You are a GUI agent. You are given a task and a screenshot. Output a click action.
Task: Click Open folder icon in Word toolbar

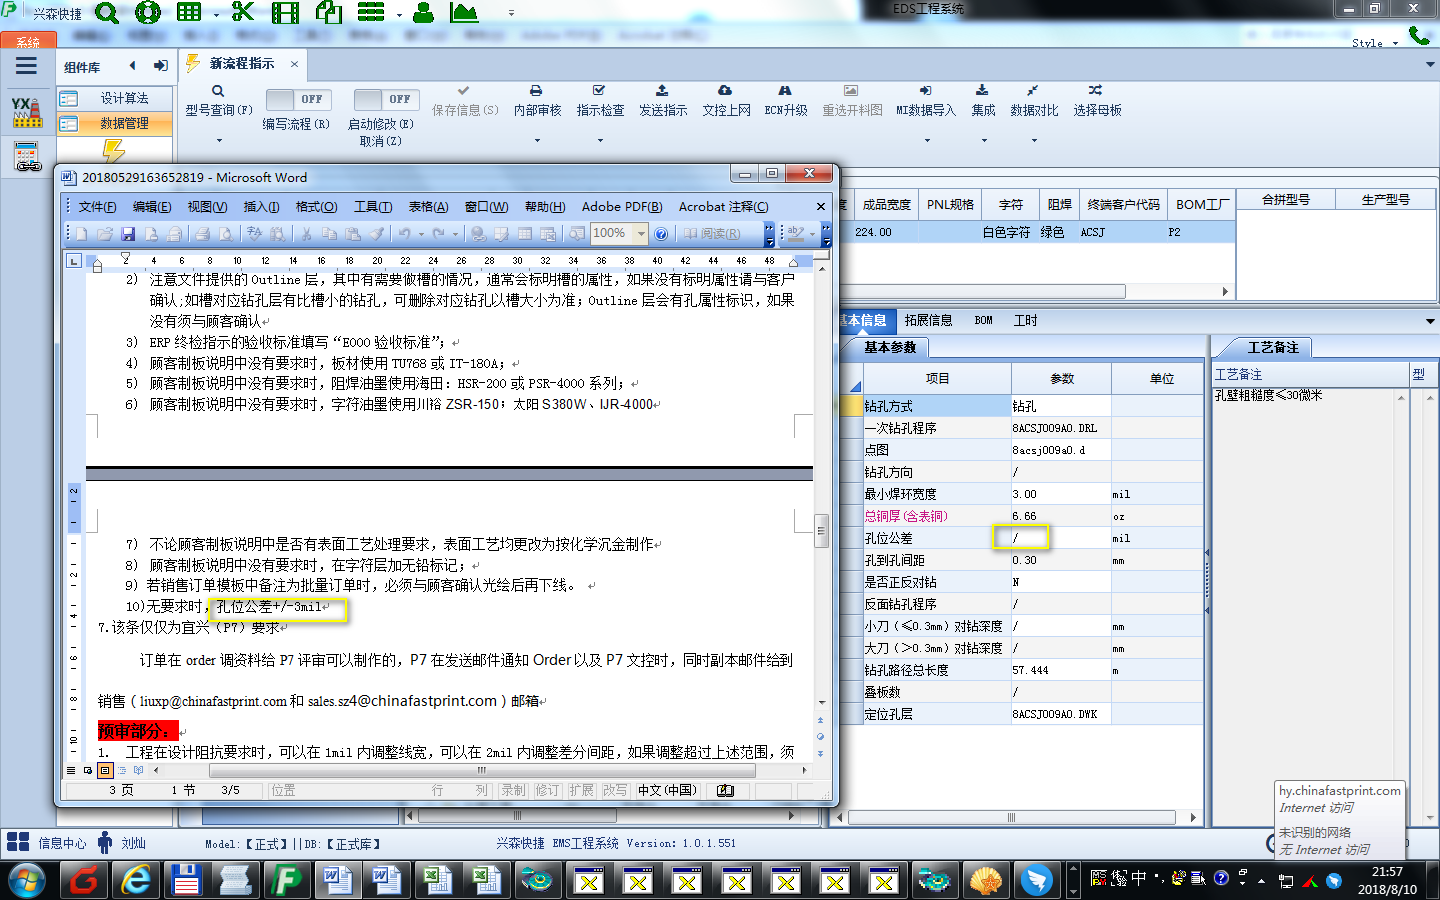point(104,234)
